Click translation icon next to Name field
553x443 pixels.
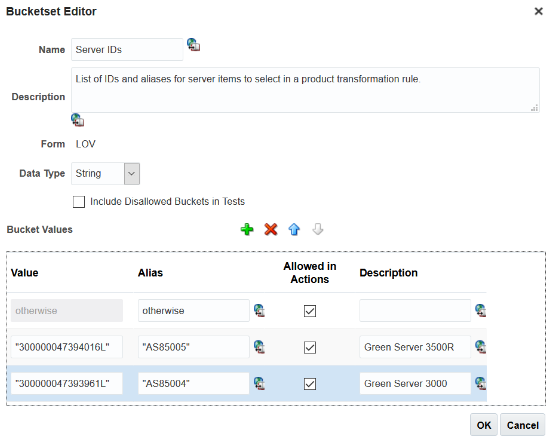[193, 45]
